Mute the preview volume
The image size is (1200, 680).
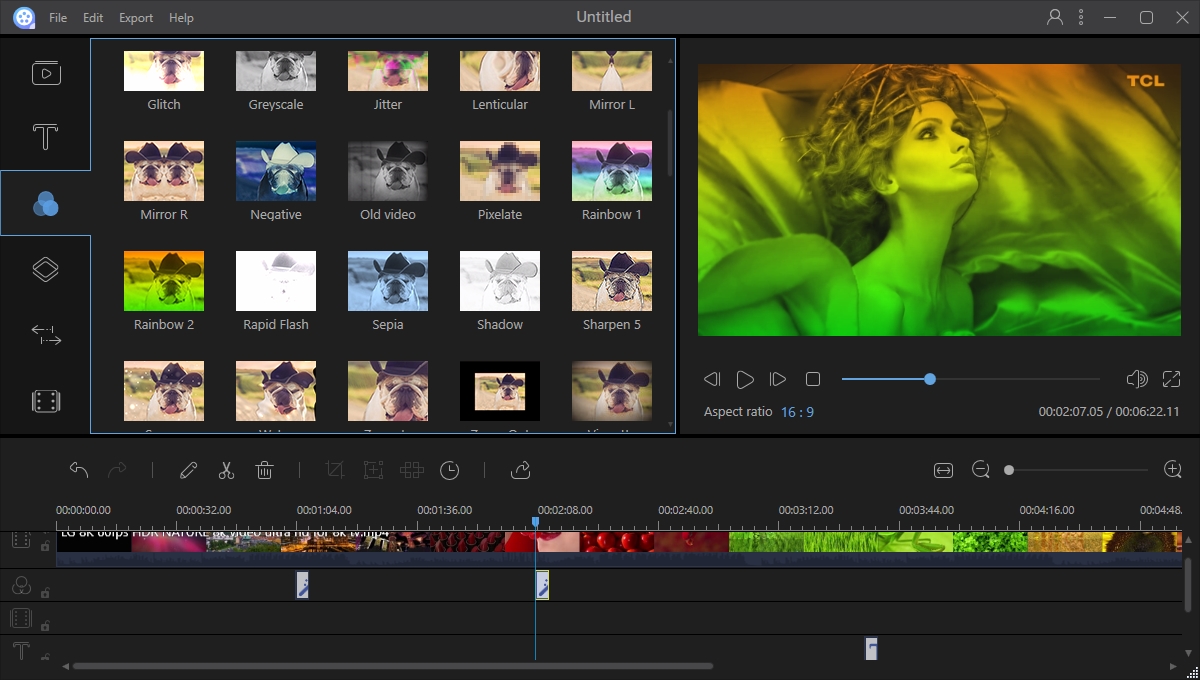click(1136, 379)
